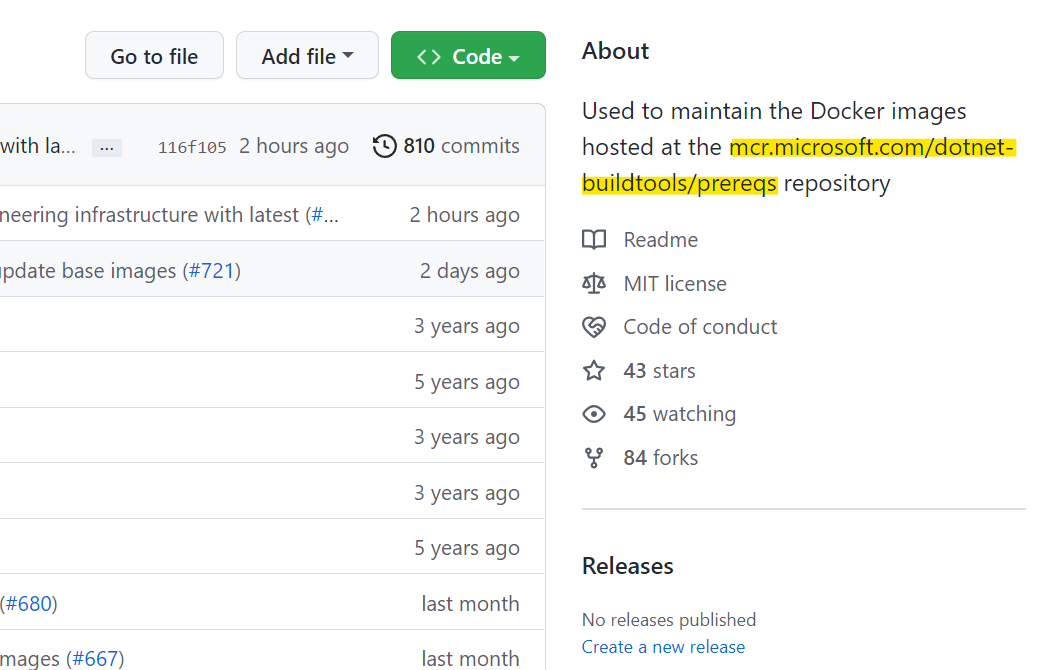The width and height of the screenshot is (1053, 670).
Task: Click 'last month' in the #667 row
Action: click(x=470, y=659)
